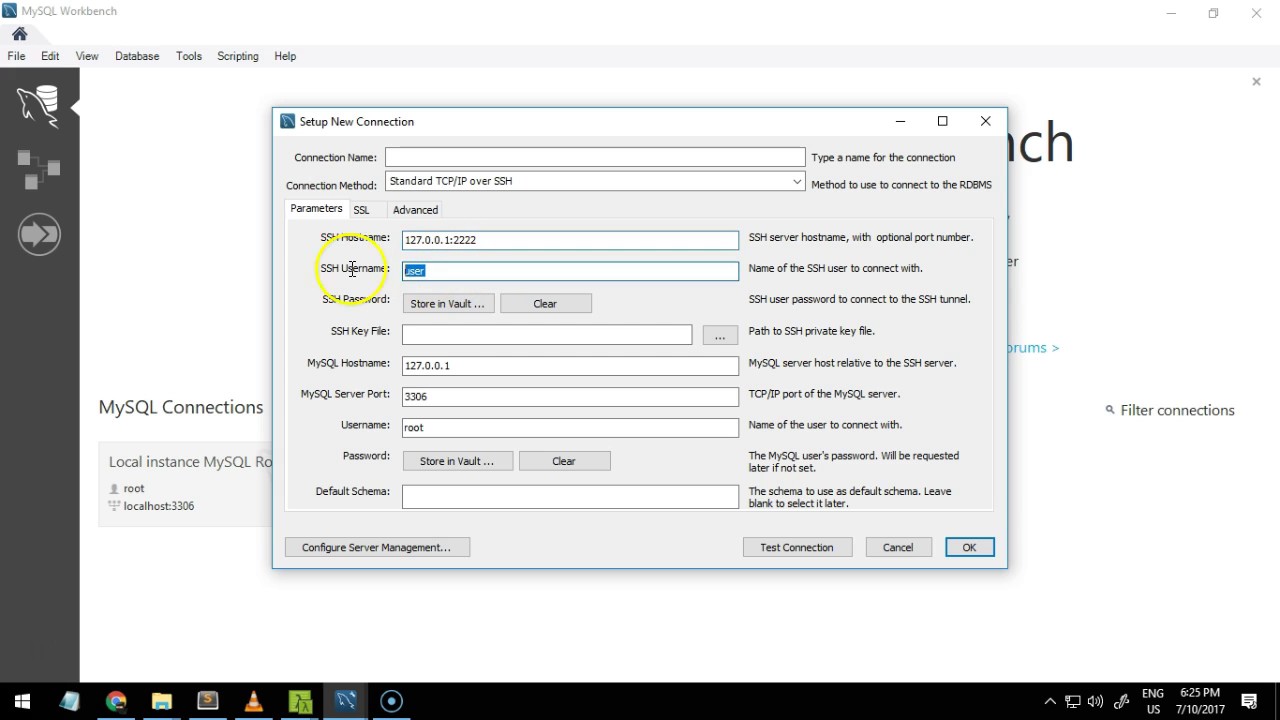Viewport: 1280px width, 720px height.
Task: Click the filter connections magnifier icon
Action: point(1110,410)
